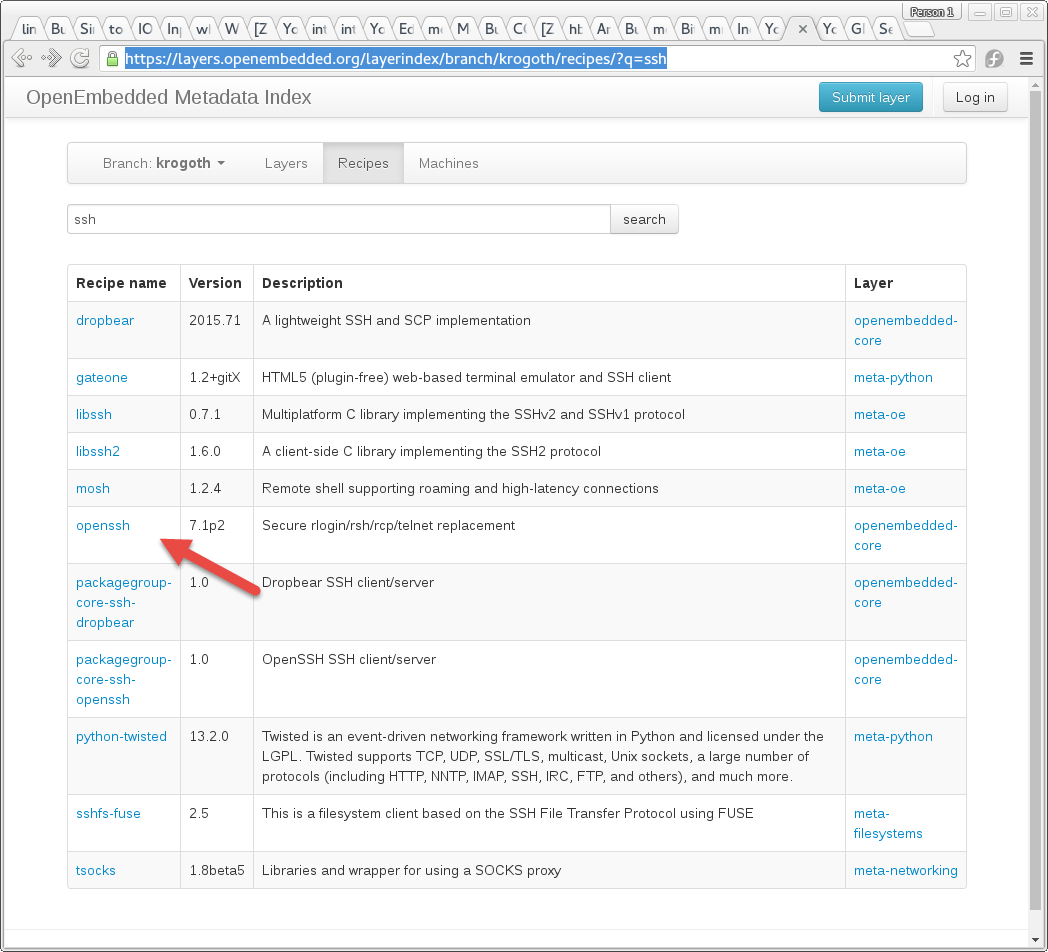Open the Person 1 profile menu

point(931,12)
